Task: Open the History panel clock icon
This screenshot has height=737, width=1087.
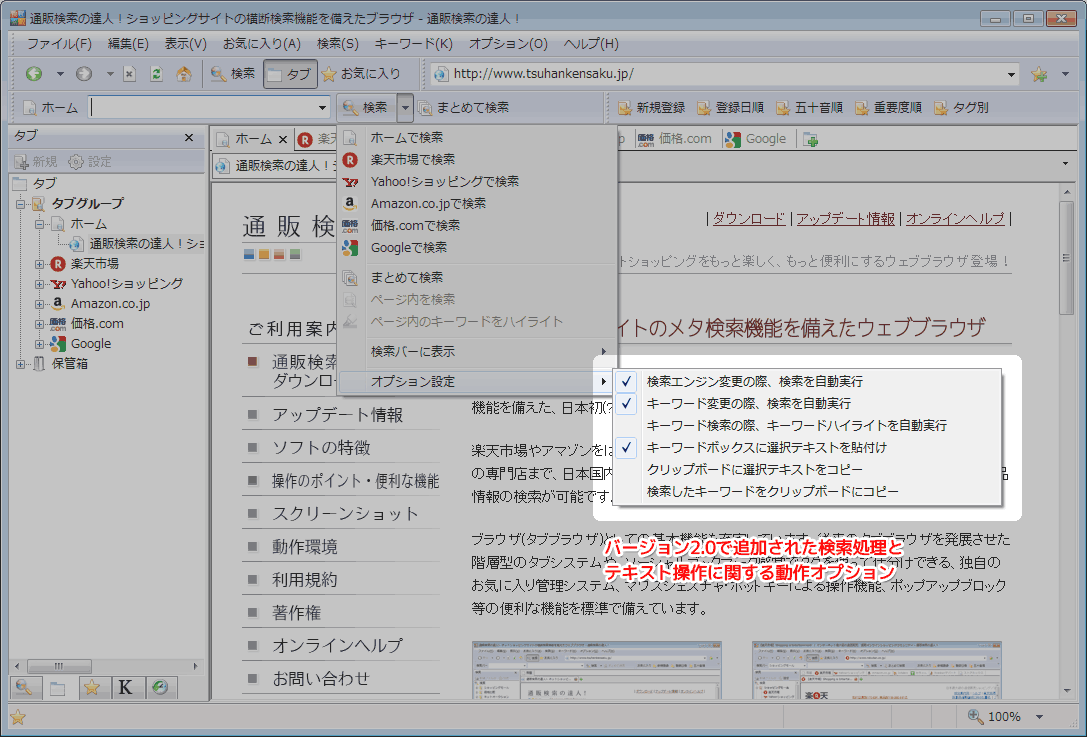Action: click(159, 687)
